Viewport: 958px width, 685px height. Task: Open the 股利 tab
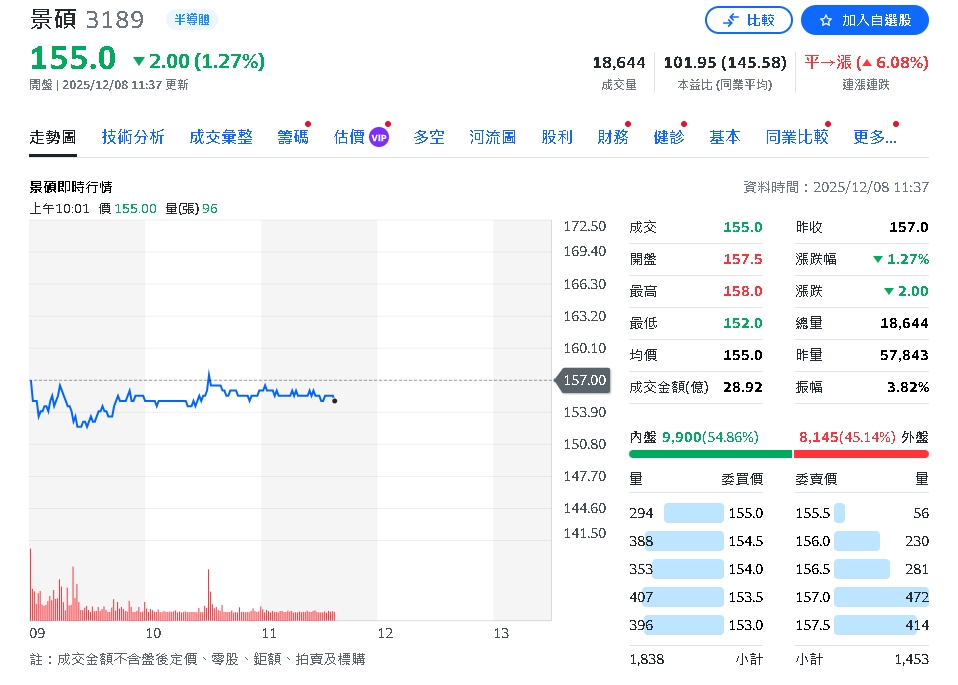557,137
